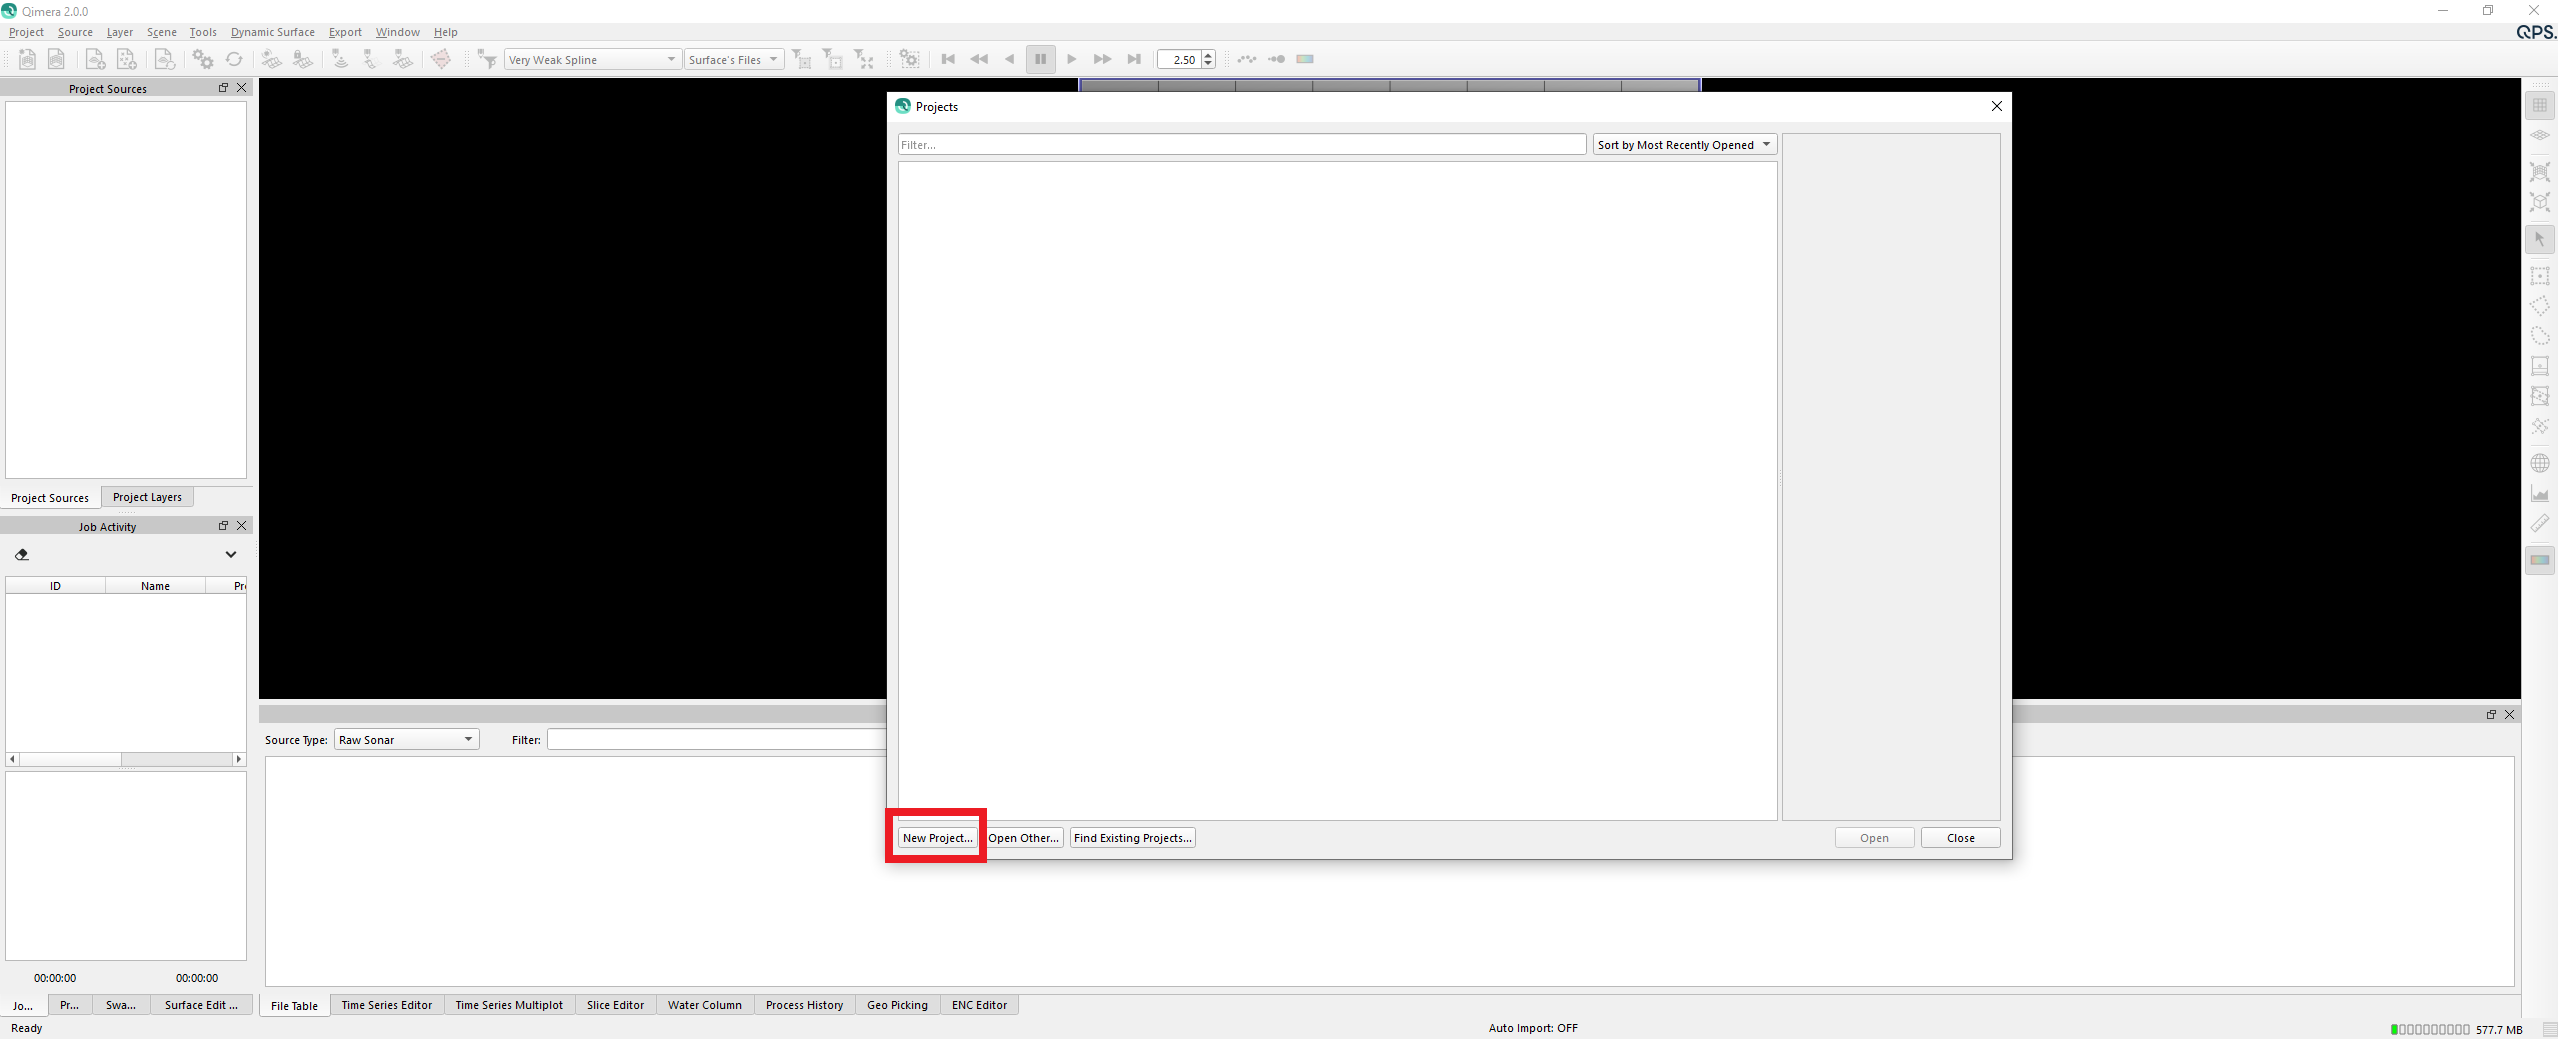
Task: Open the Very Weak Spline dropdown
Action: click(x=593, y=59)
